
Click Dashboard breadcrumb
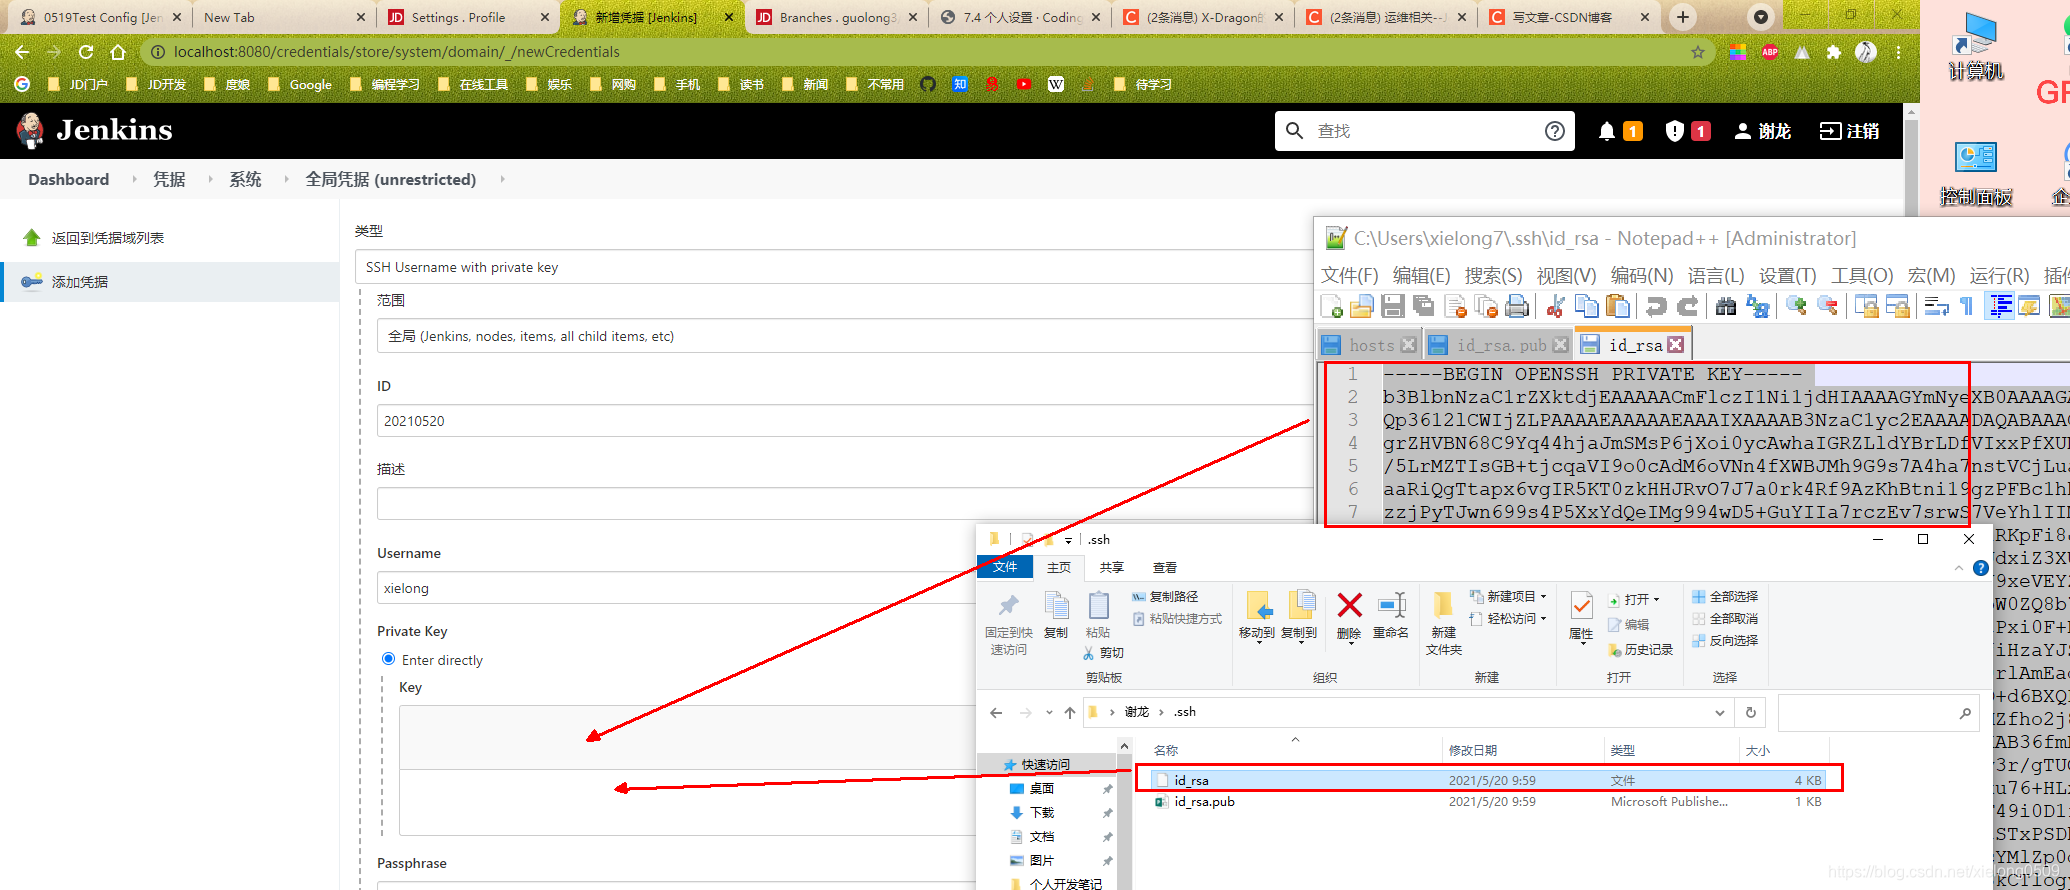[68, 179]
